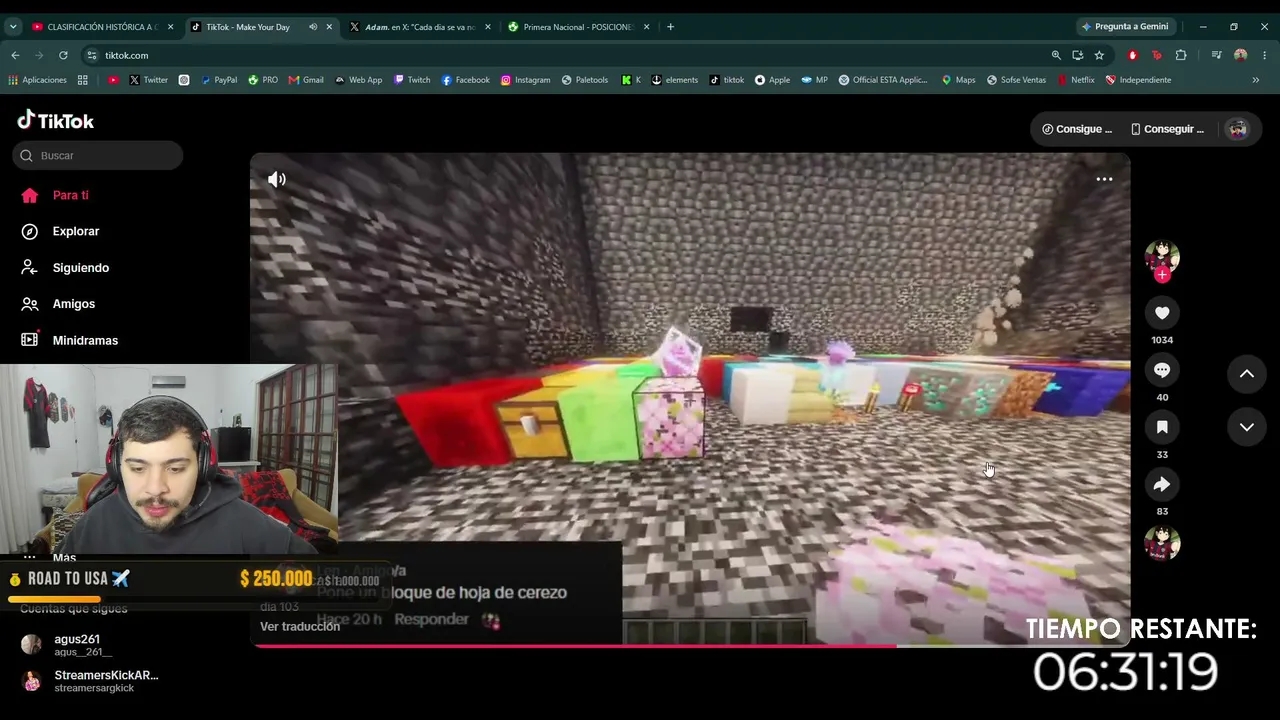
Task: Expand the hidden bookmarks overflow chevron
Action: [x=1256, y=80]
